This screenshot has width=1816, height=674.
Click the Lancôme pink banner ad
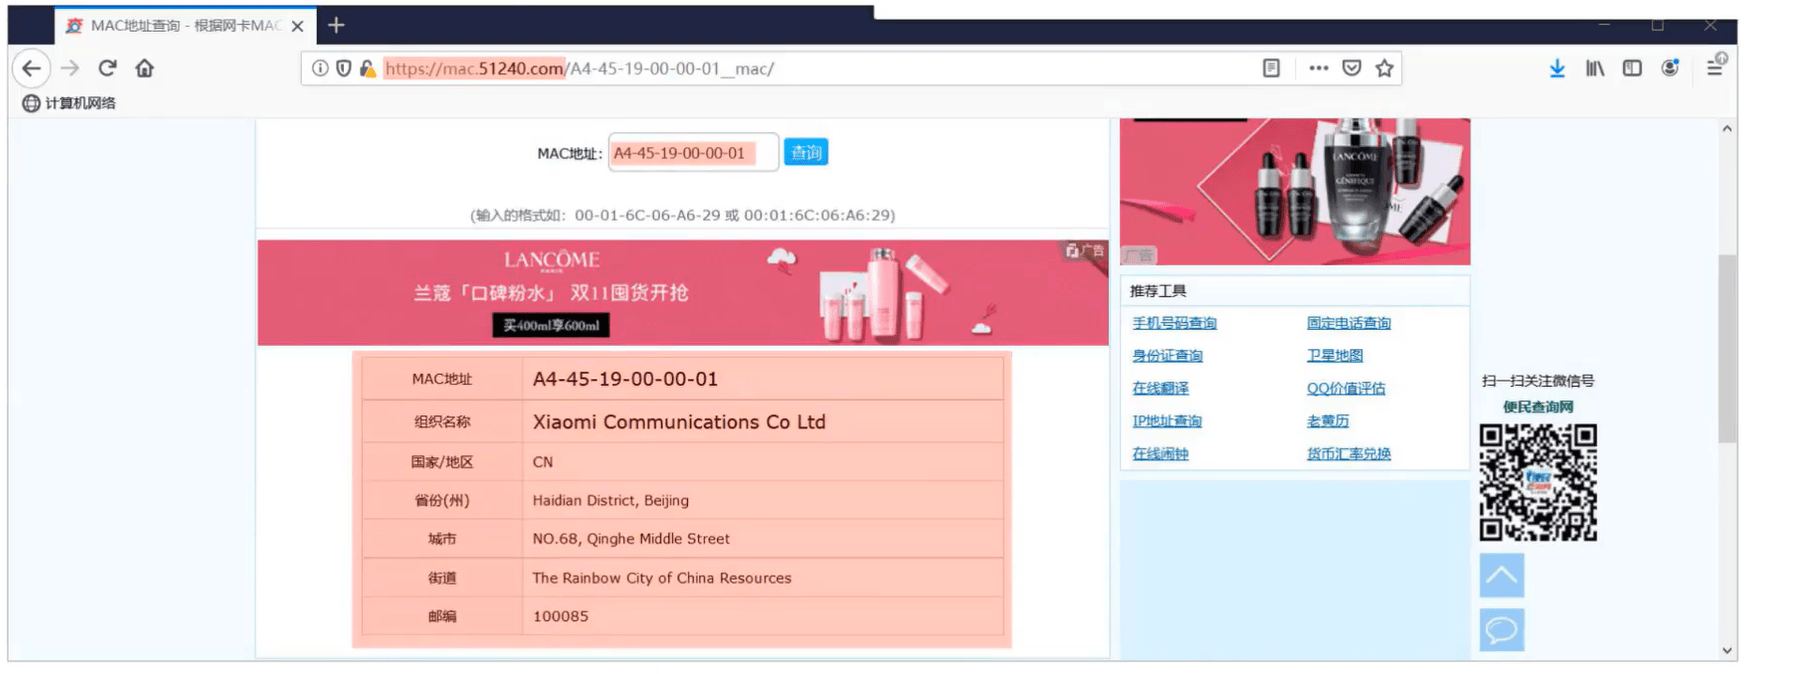(683, 293)
